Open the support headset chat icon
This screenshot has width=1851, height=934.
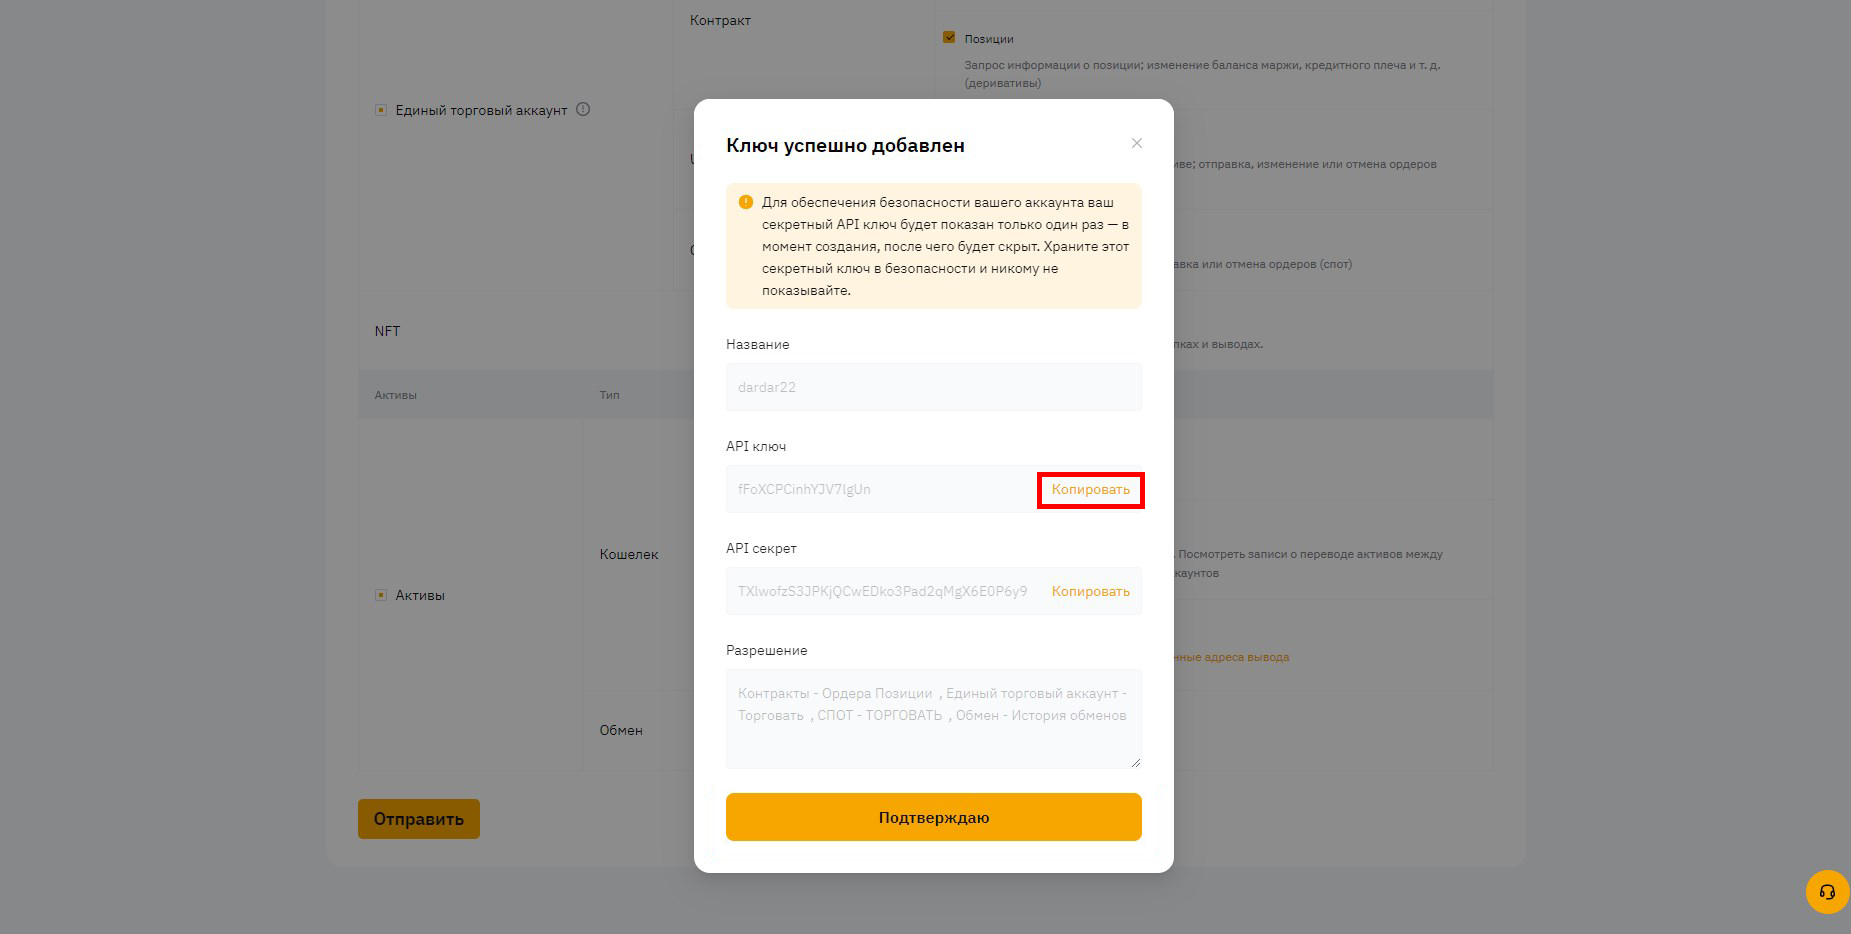1827,892
